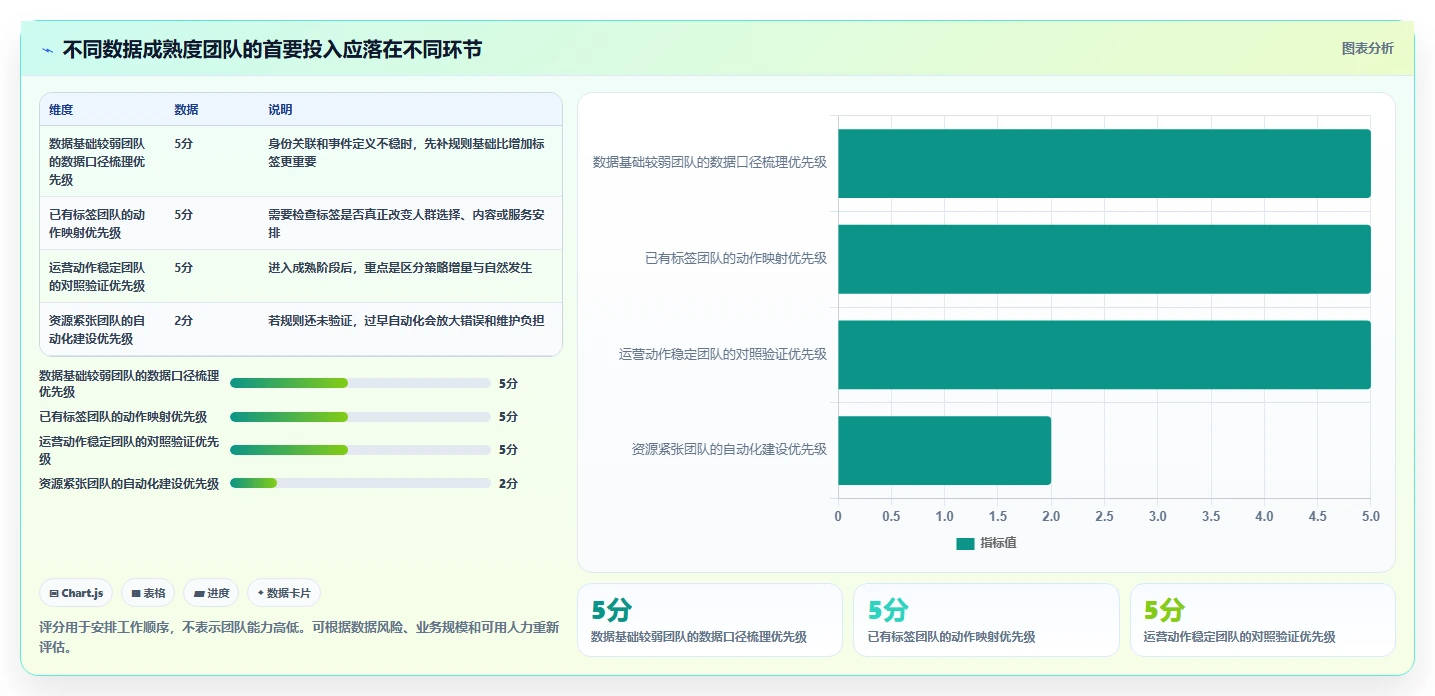Click description 需要检查标签是否真正改变人群选择

(x=406, y=224)
